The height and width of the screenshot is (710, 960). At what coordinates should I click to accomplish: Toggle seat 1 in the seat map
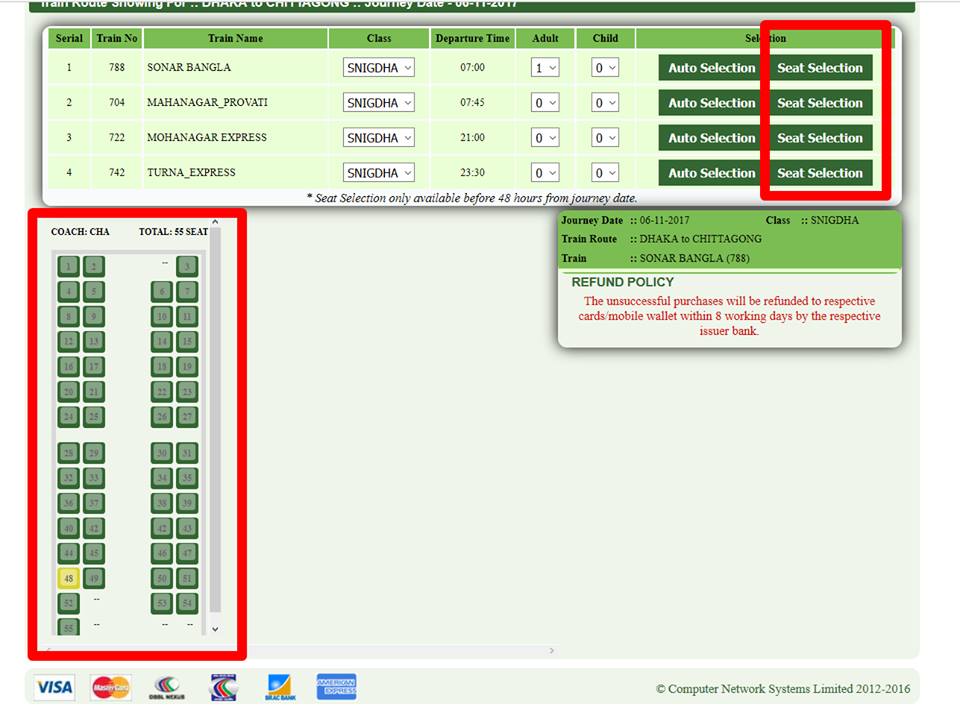click(68, 266)
